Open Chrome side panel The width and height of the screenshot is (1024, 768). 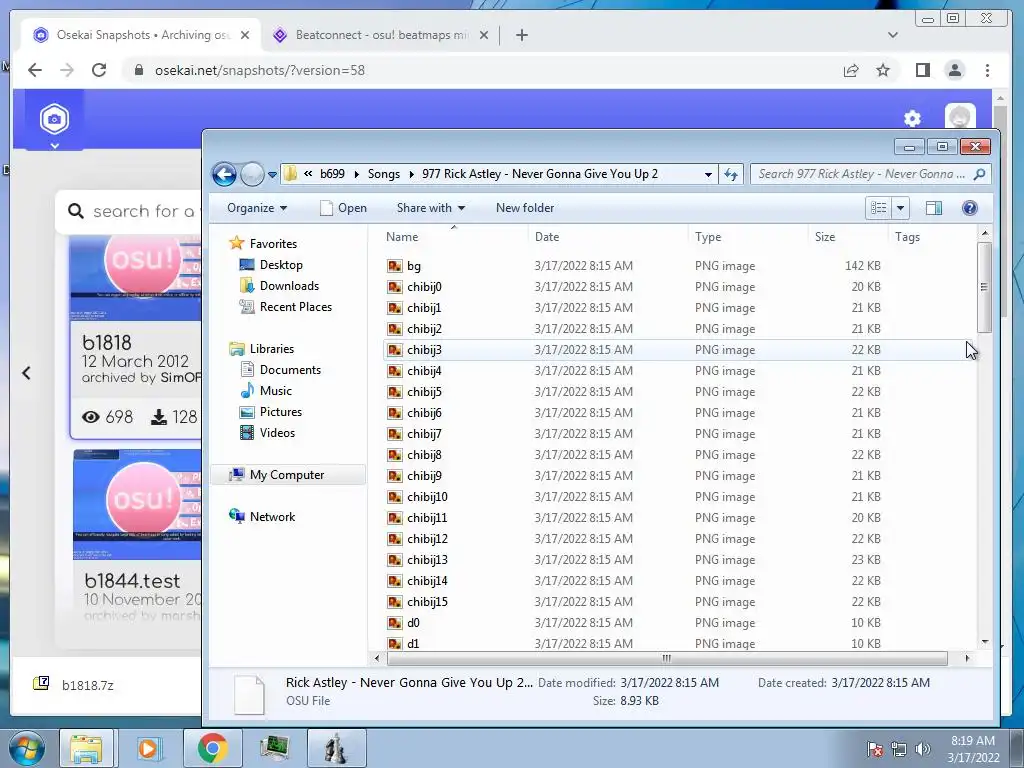pos(922,70)
